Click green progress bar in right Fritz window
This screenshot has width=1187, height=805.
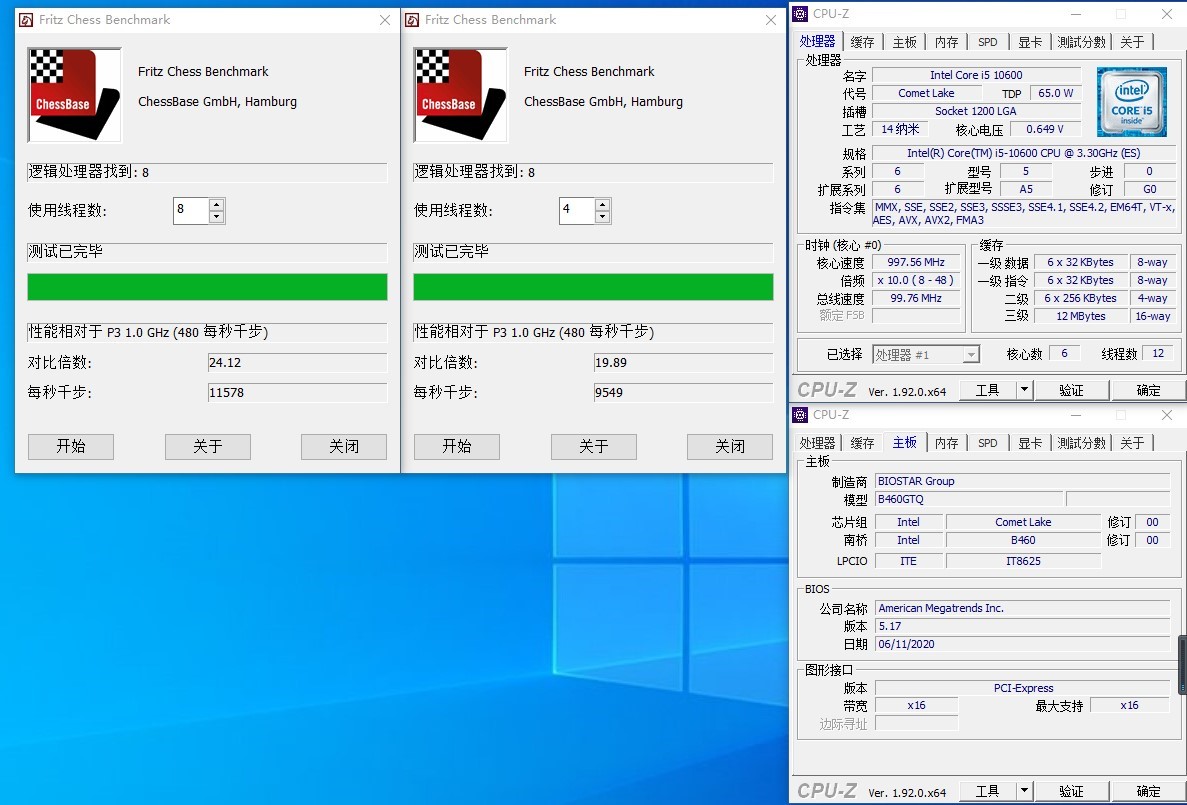[x=594, y=287]
